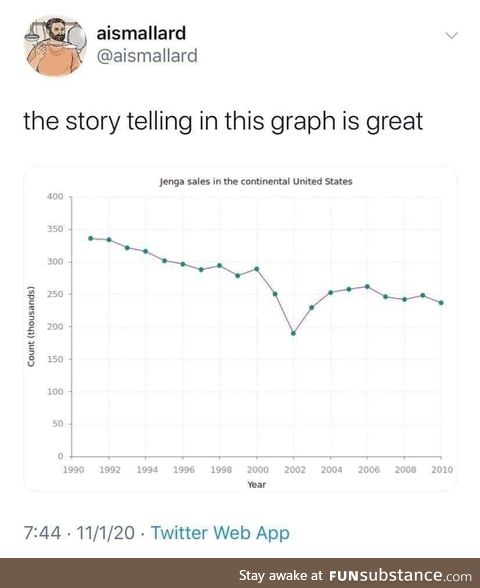Select the data point at 1998
Viewport: 480px width, 588px height.
pos(219,266)
